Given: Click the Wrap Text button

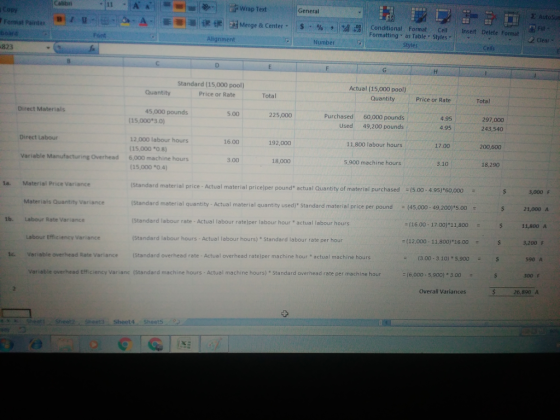Looking at the screenshot, I should (x=248, y=9).
